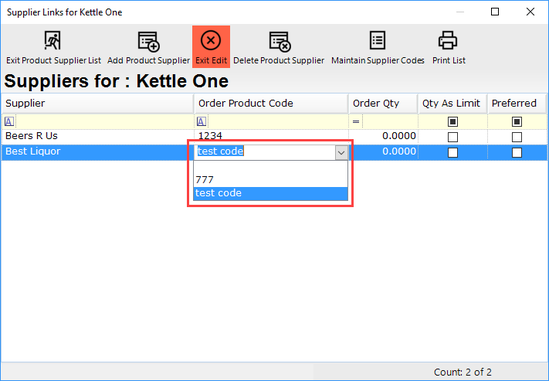
Task: Click the Supplier column filter condition icon
Action: [9, 122]
